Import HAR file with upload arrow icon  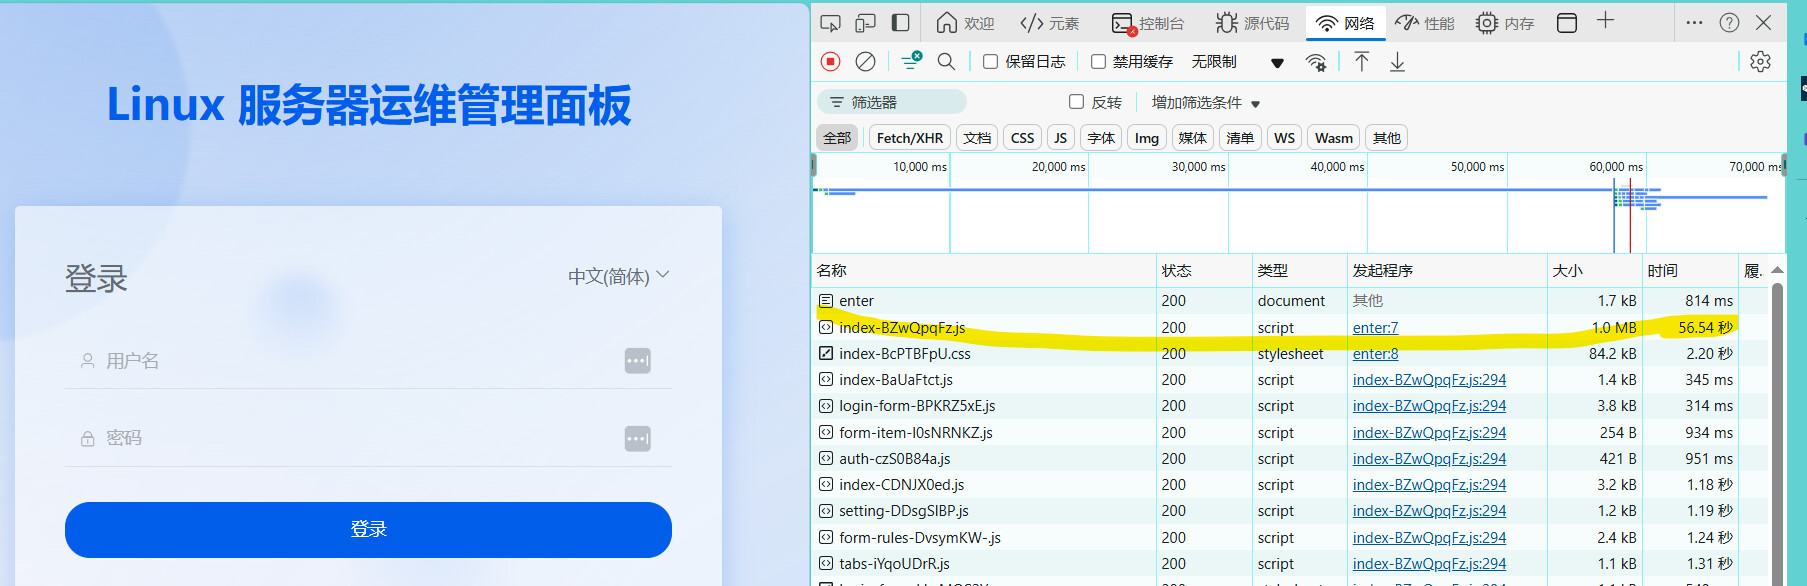(x=1361, y=62)
